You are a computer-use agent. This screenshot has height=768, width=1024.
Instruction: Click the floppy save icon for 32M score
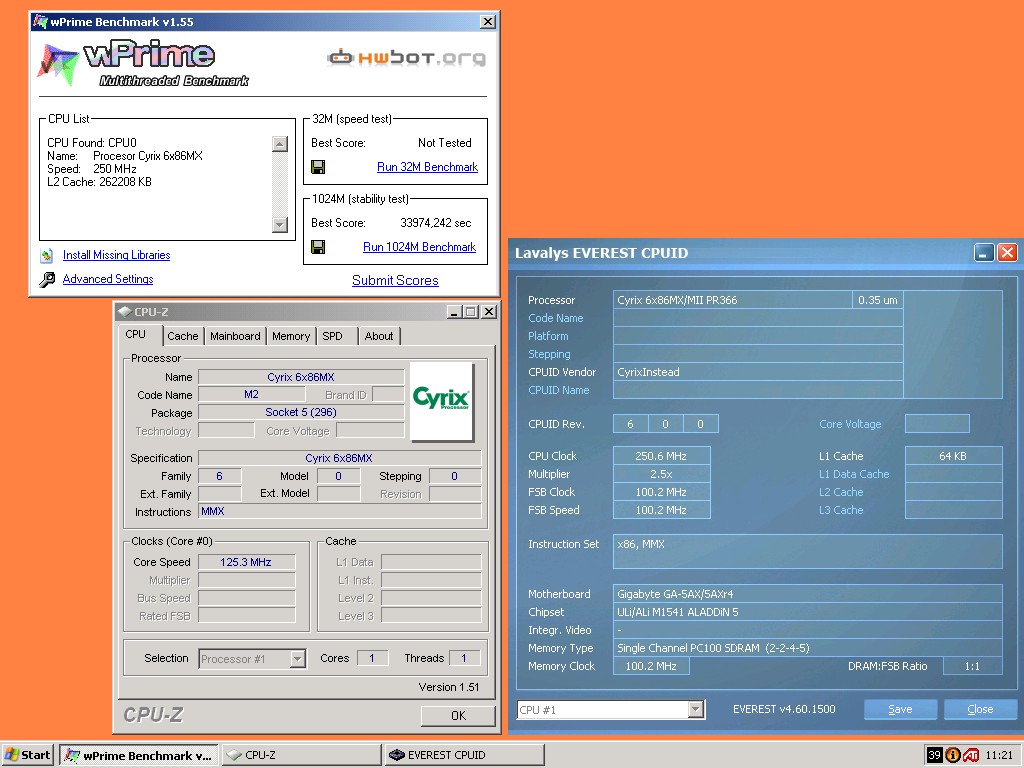[318, 167]
